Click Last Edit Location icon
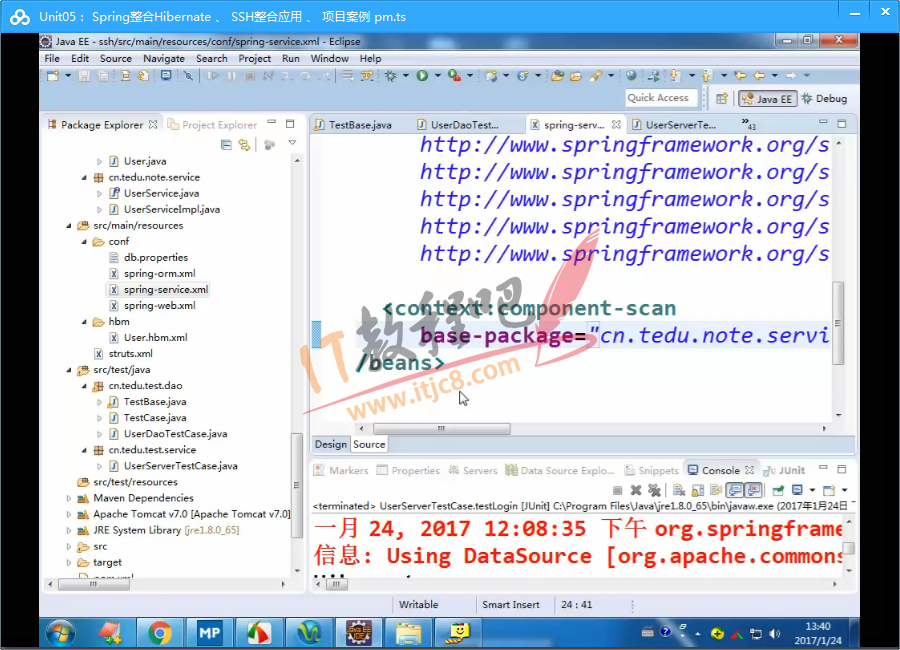The width and height of the screenshot is (900, 650). (x=740, y=75)
